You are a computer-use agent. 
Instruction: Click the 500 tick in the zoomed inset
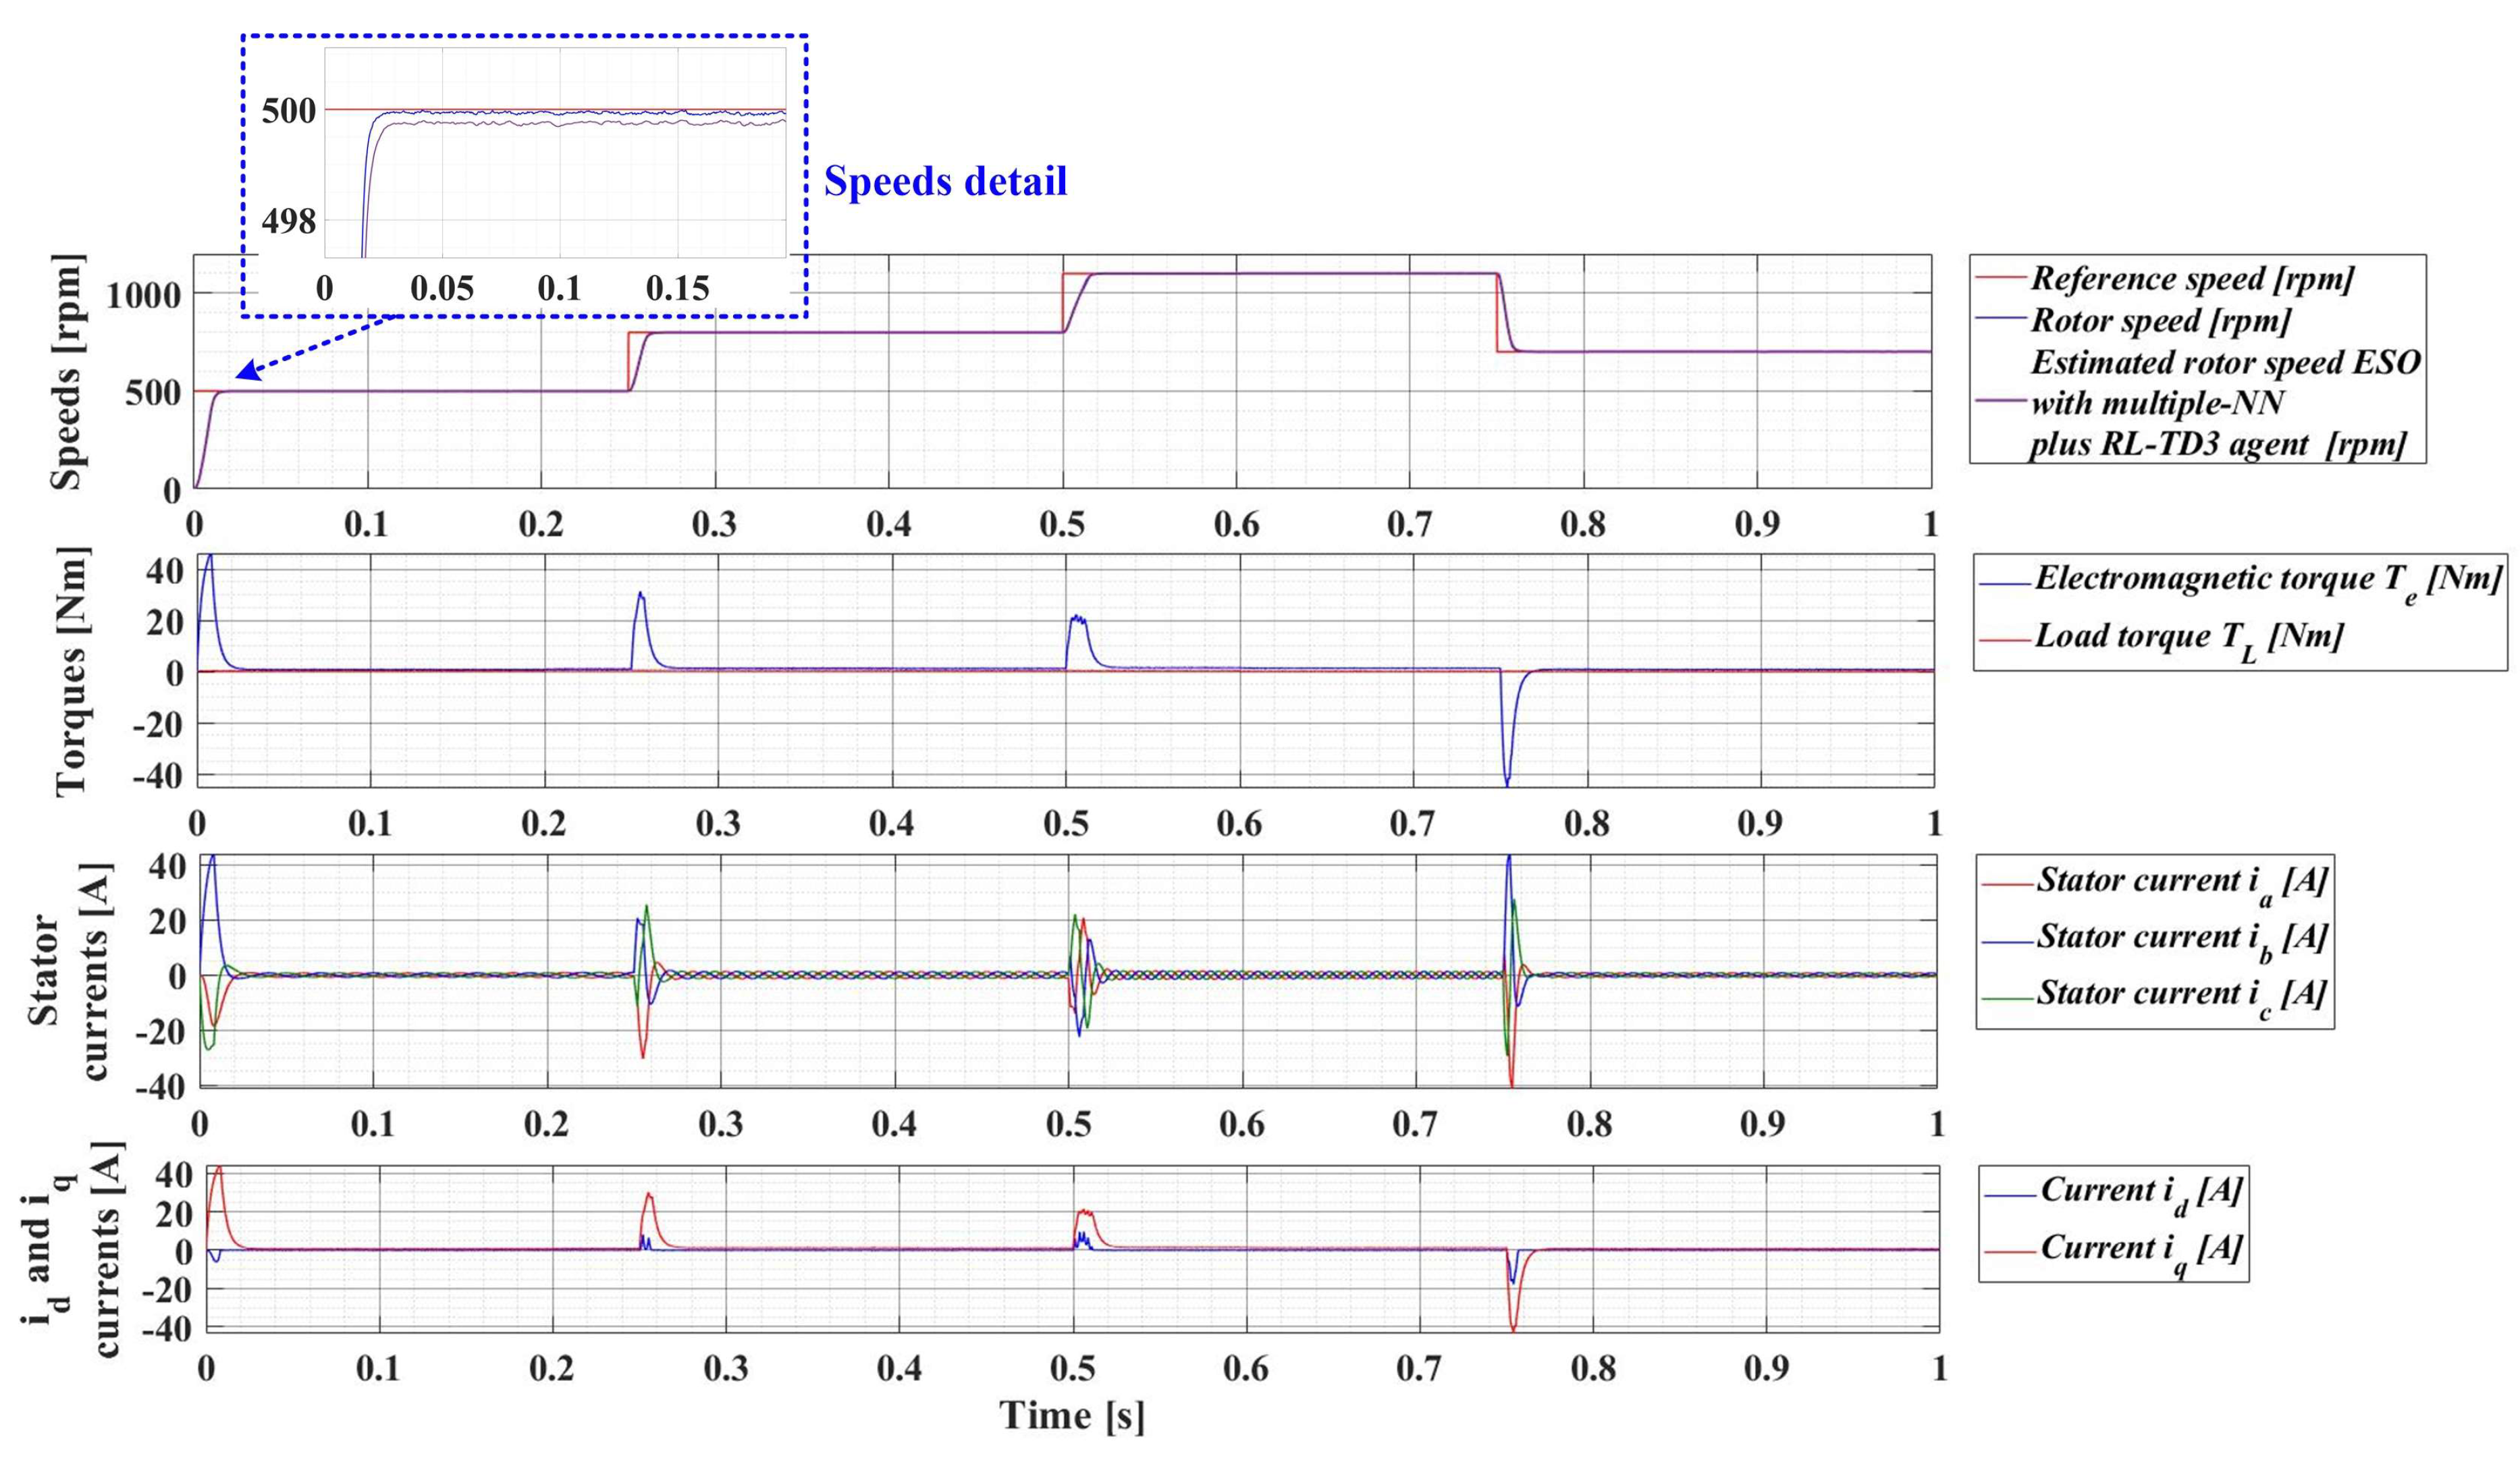pos(288,111)
